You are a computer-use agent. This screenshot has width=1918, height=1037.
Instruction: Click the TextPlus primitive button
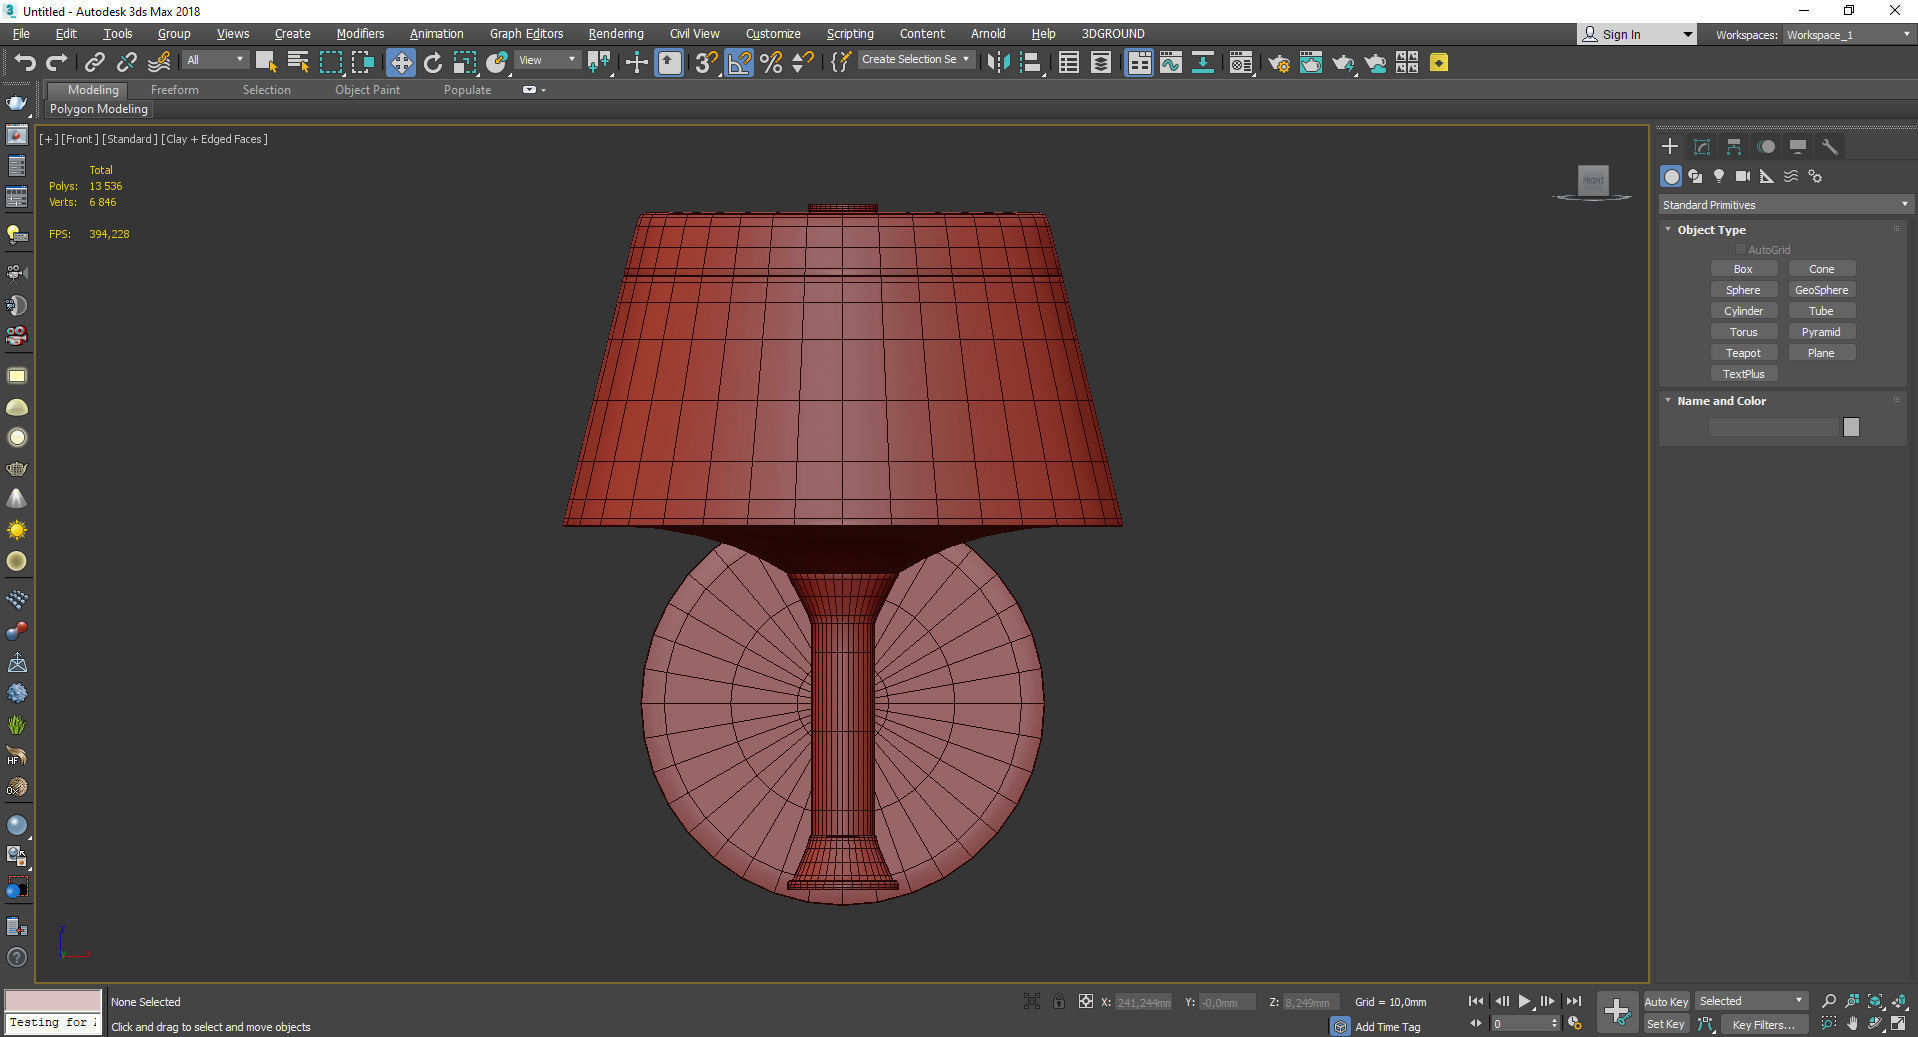[x=1743, y=374]
